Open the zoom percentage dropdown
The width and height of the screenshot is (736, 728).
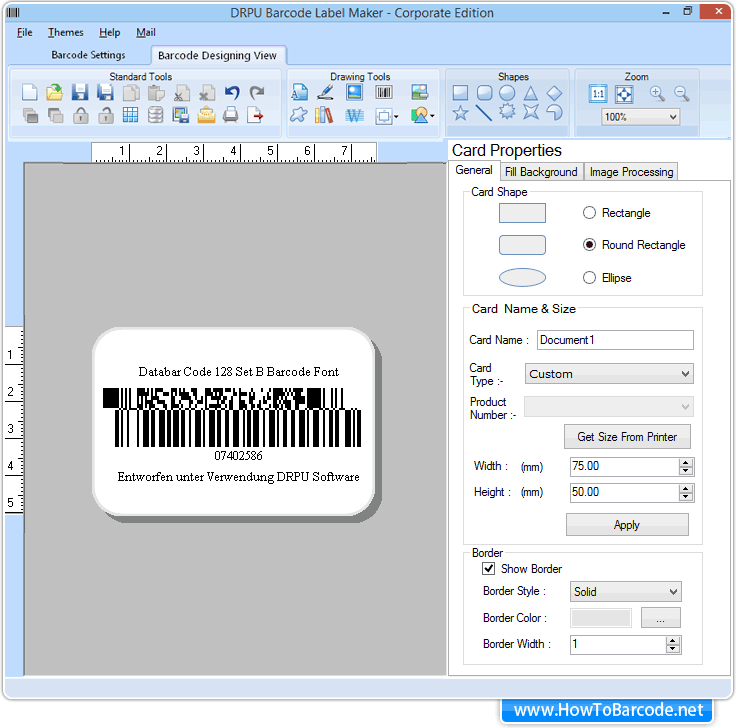tap(640, 117)
